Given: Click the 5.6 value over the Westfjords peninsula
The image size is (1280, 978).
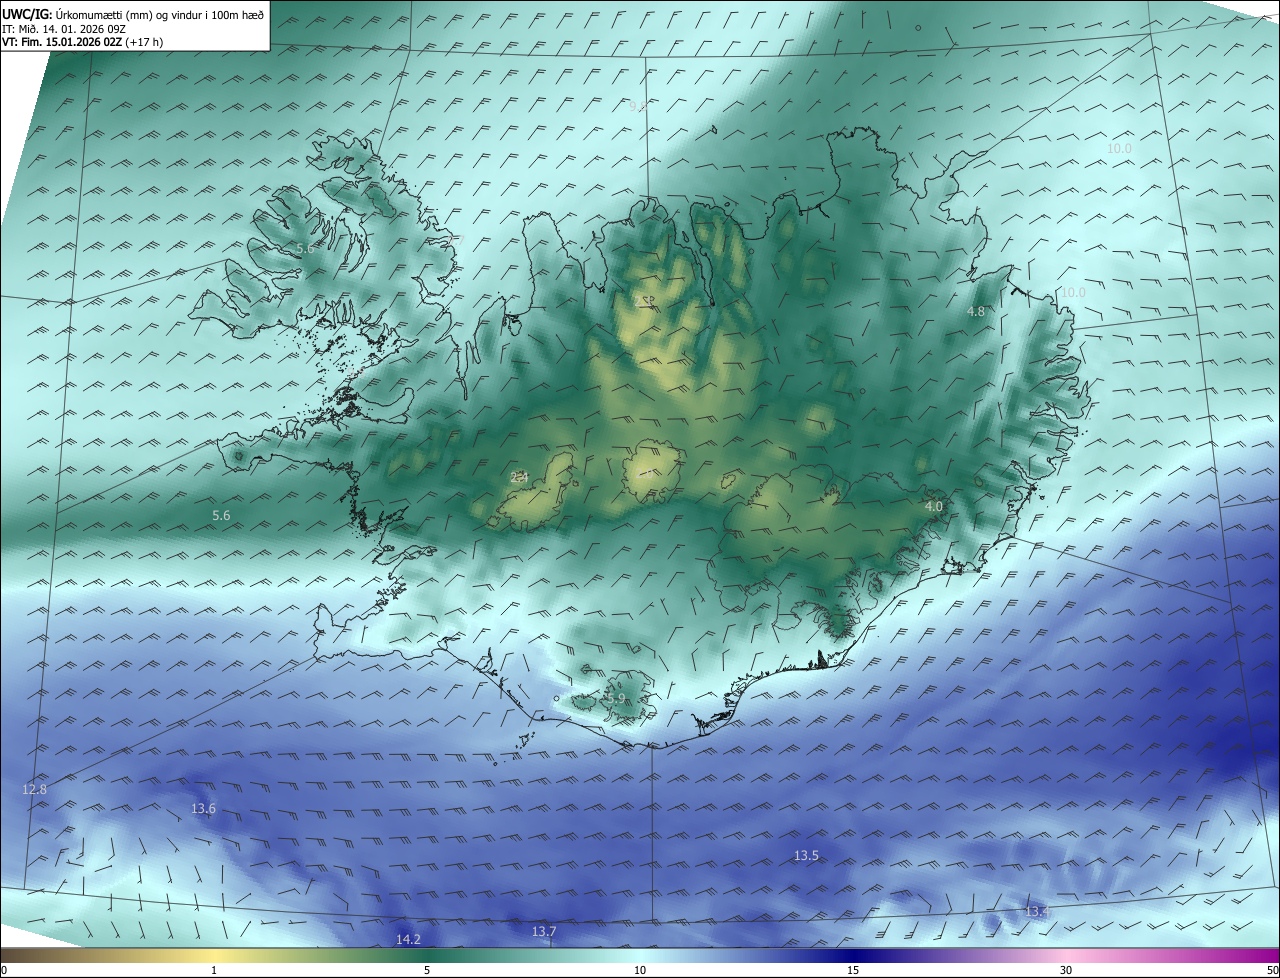Looking at the screenshot, I should (305, 249).
